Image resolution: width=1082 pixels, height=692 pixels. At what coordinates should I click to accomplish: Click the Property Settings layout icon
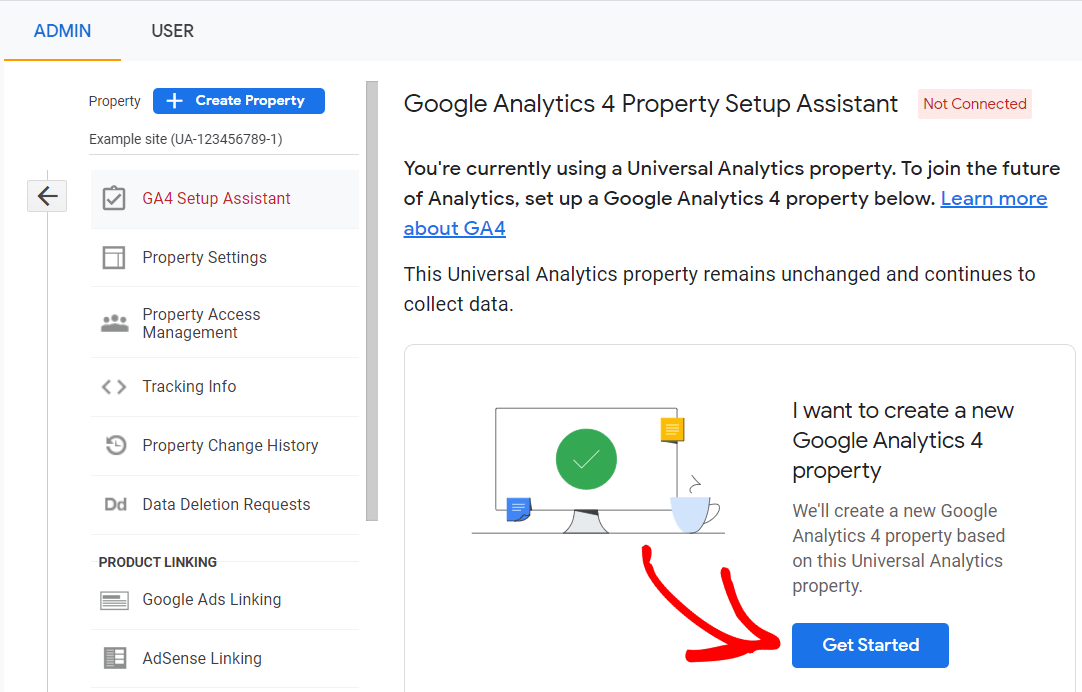(114, 258)
